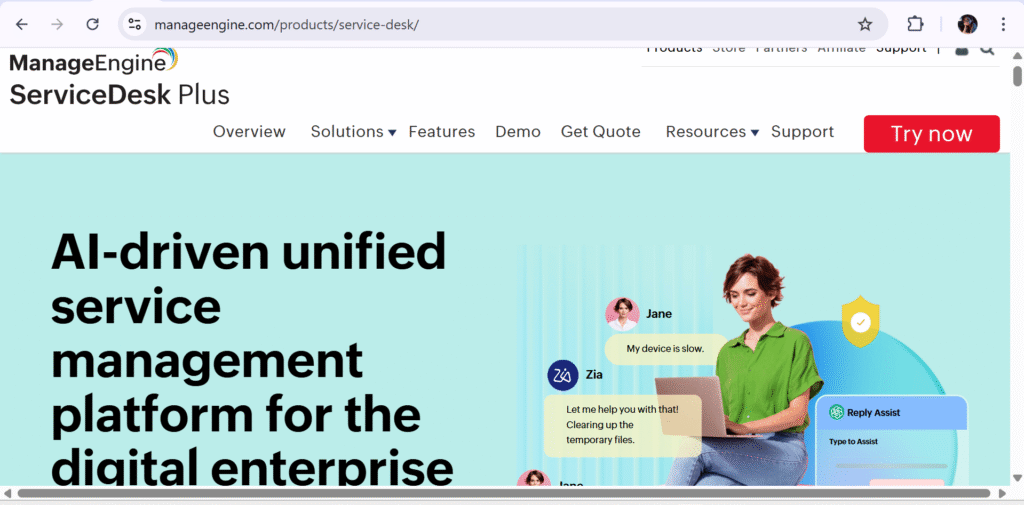1024x505 pixels.
Task: Go to the Features page
Action: pos(441,131)
